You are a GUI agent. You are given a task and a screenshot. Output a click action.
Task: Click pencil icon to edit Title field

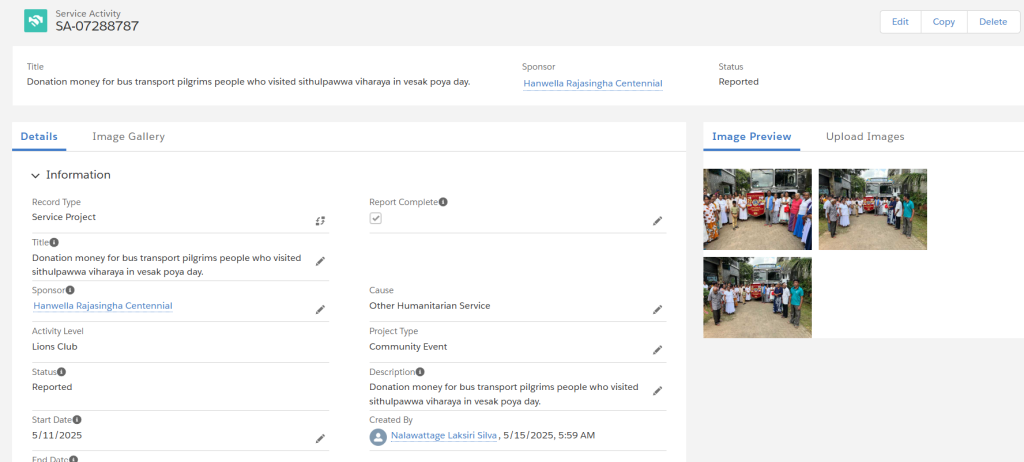tap(320, 261)
